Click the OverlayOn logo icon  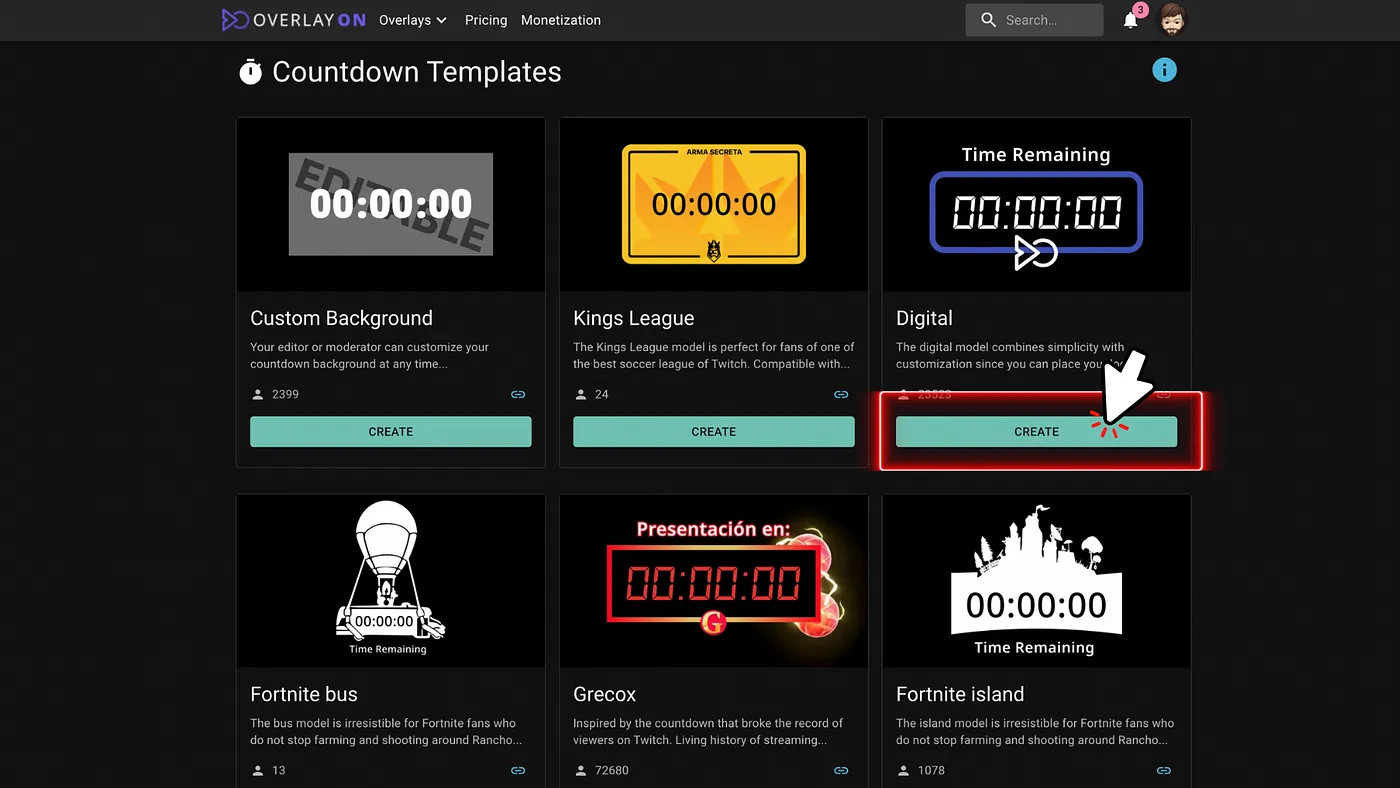coord(235,20)
